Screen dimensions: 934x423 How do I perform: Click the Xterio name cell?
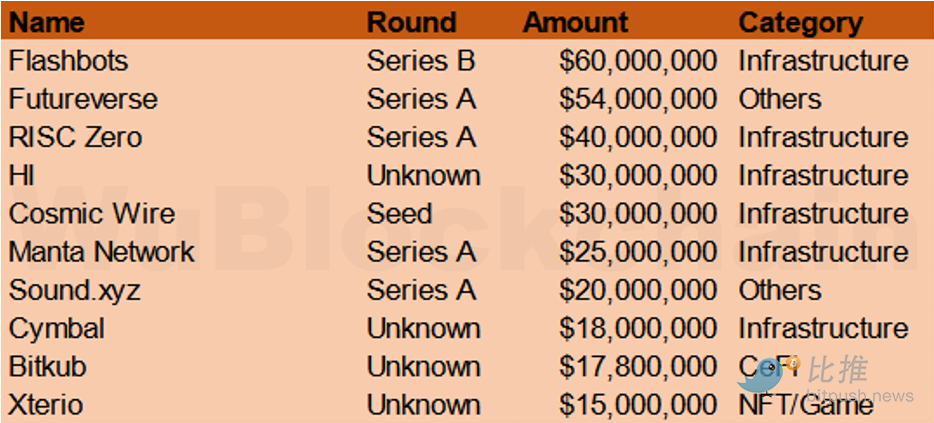tap(46, 405)
